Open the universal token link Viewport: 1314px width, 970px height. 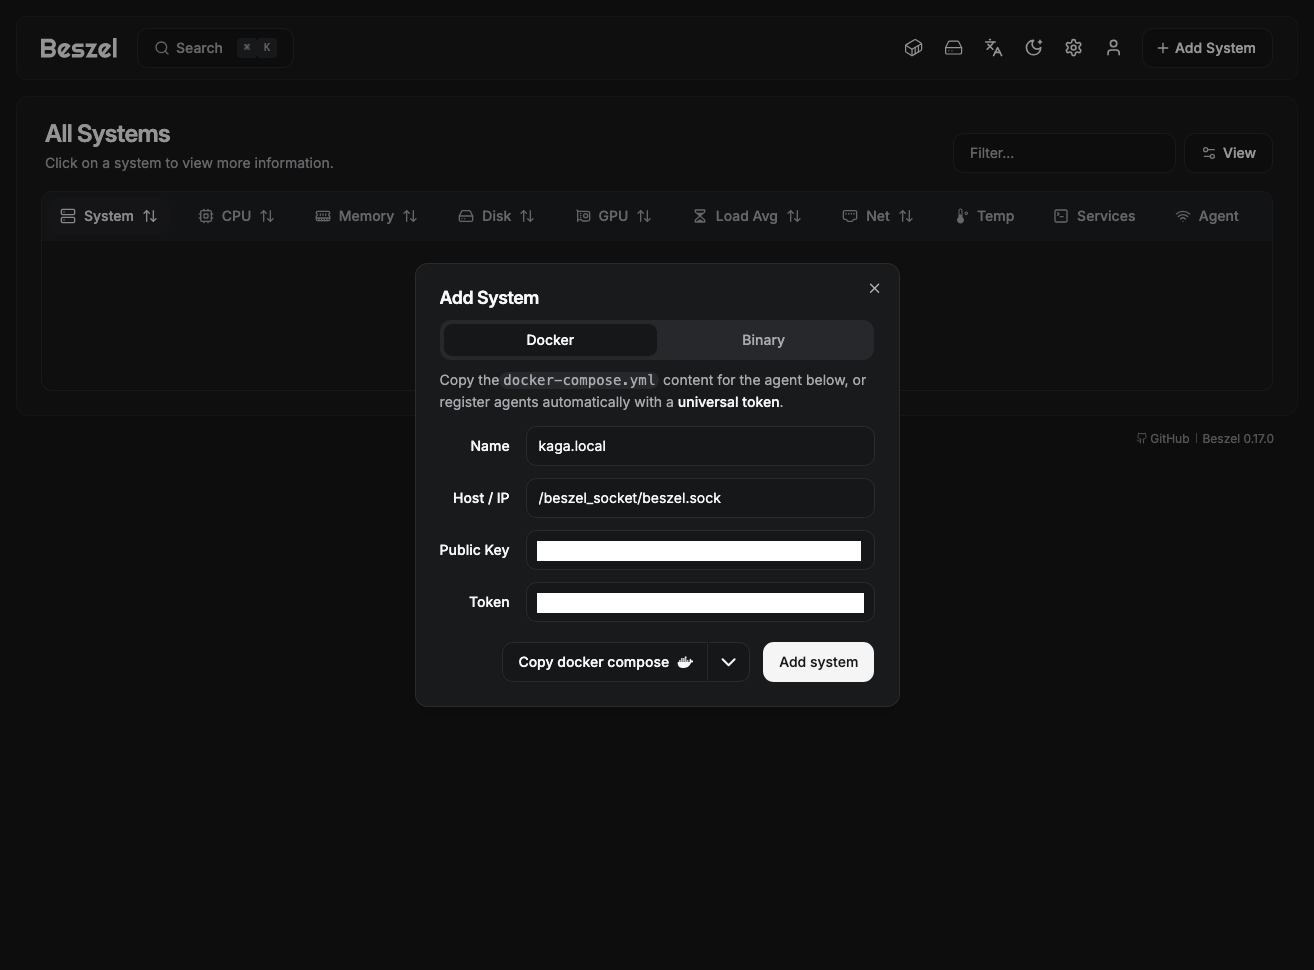pos(728,402)
